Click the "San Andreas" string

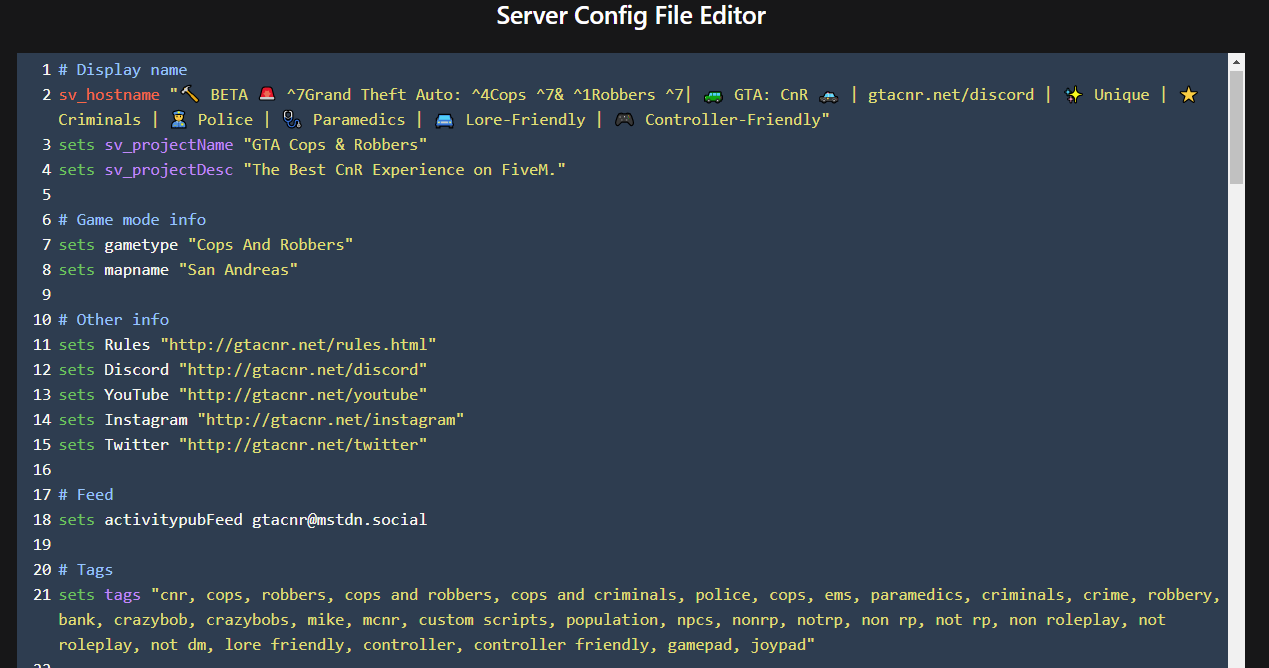[238, 270]
